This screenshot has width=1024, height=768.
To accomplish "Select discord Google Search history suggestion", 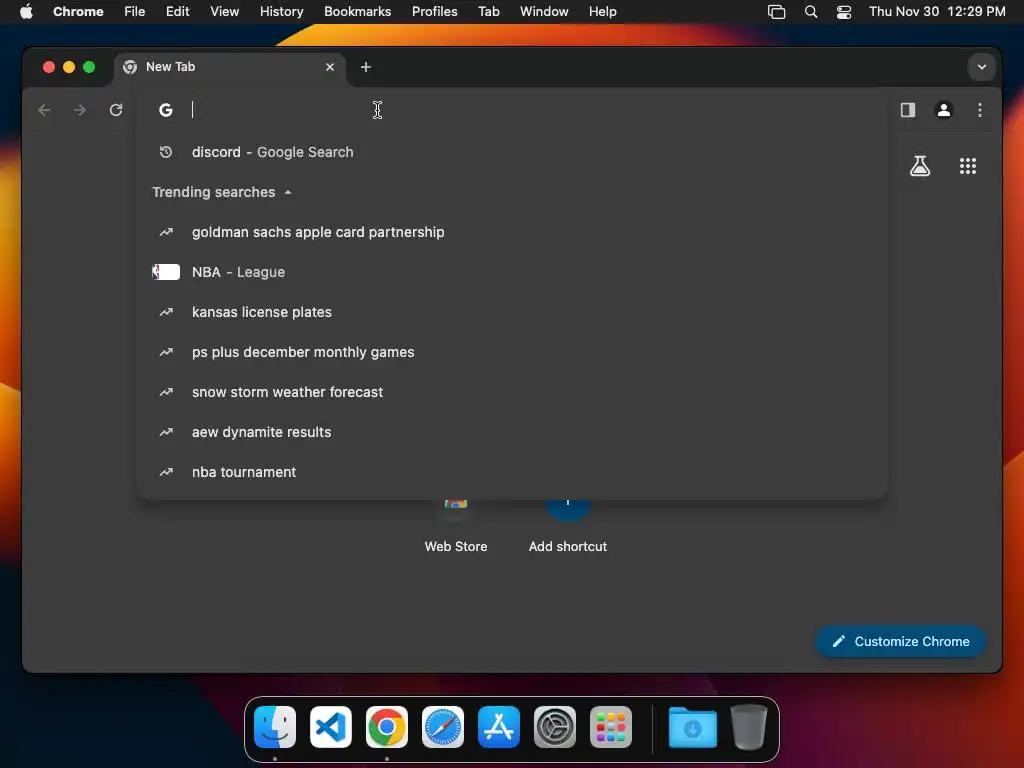I will pyautogui.click(x=512, y=152).
